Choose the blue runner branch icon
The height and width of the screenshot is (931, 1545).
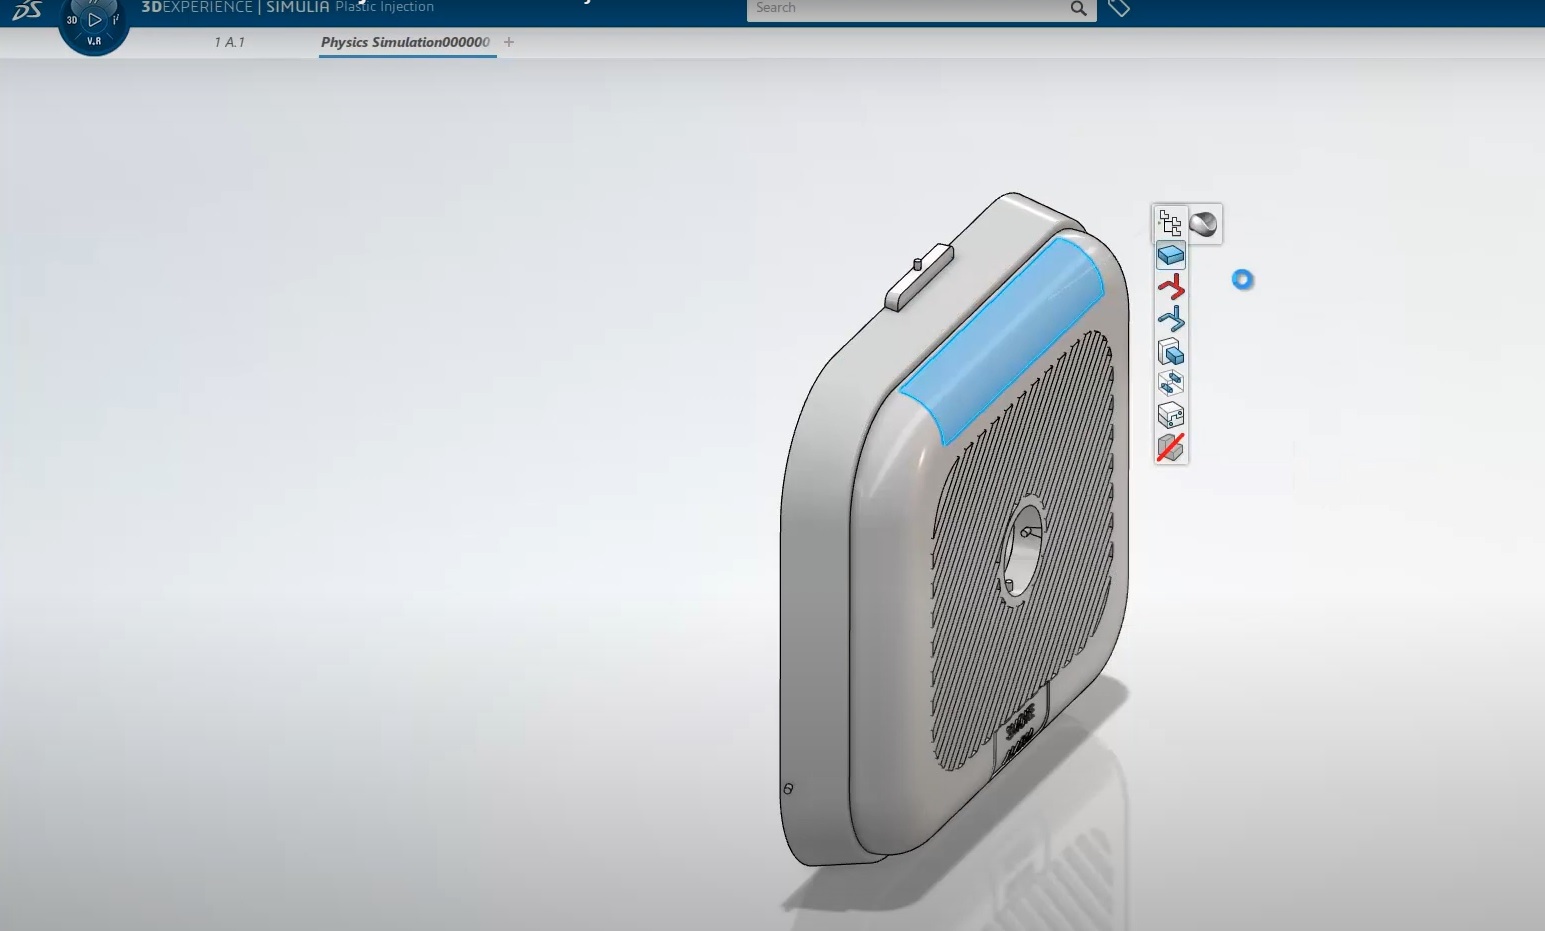point(1170,319)
